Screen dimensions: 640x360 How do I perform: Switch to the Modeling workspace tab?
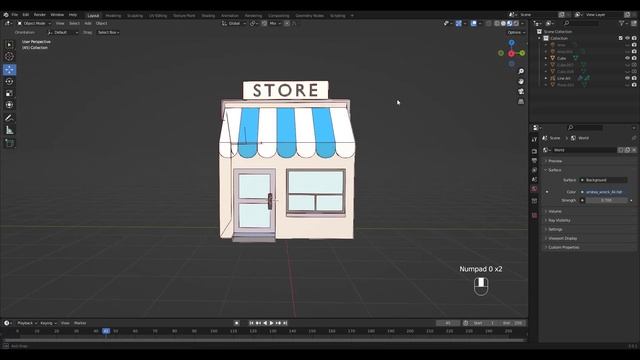[113, 16]
